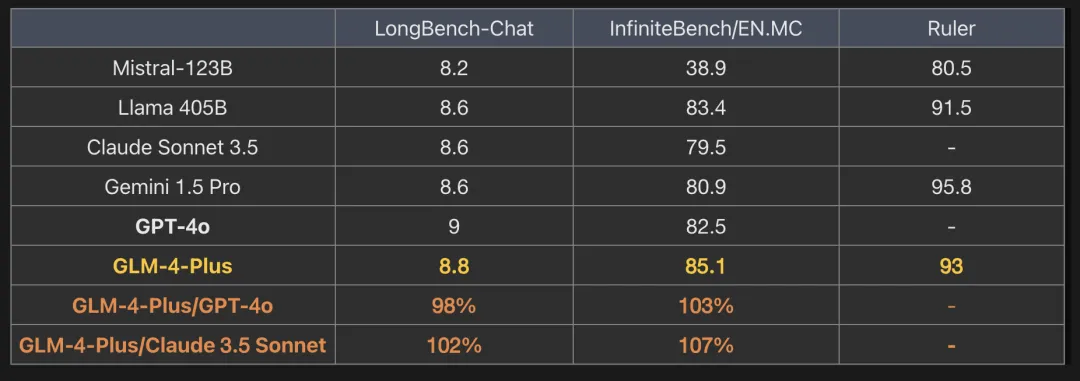The image size is (1080, 381).
Task: Select the GLM-4-Plus/GPT-4o ratio row label
Action: coord(173,305)
